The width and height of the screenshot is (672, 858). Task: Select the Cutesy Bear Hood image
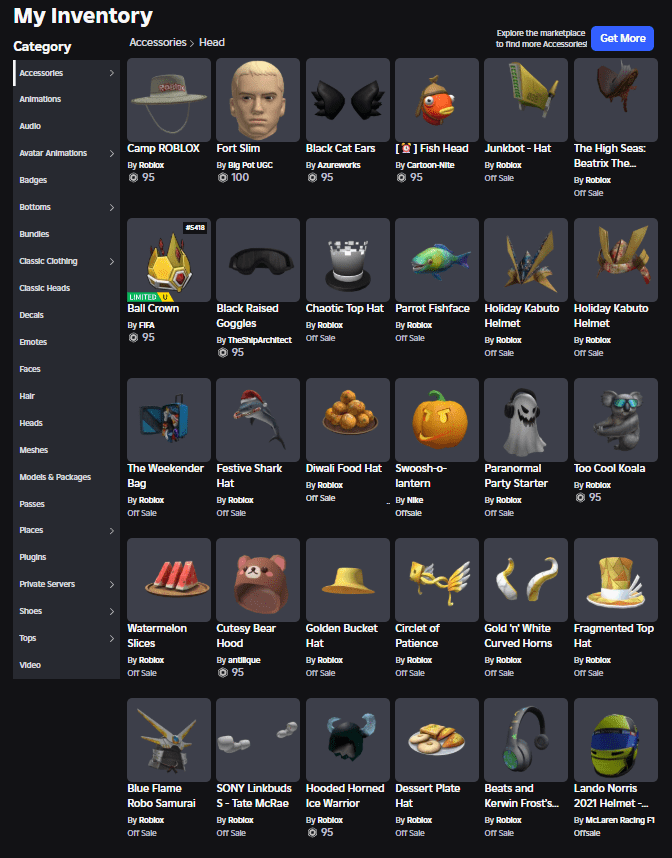click(258, 580)
